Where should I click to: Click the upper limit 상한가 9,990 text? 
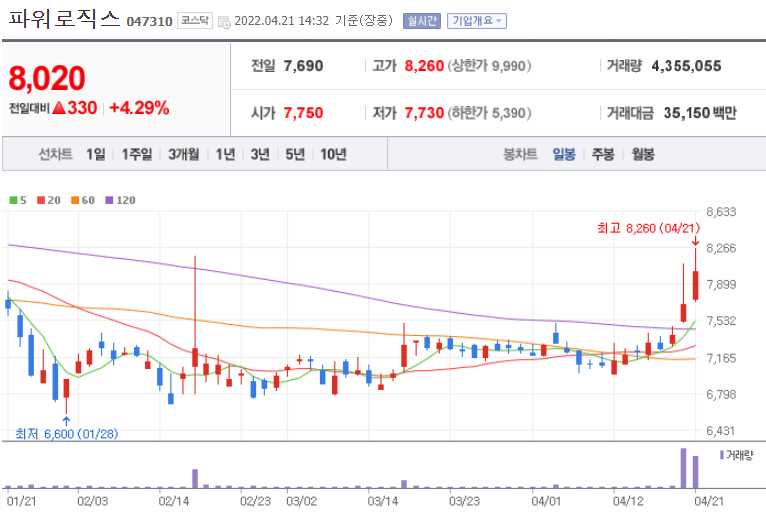tap(489, 66)
